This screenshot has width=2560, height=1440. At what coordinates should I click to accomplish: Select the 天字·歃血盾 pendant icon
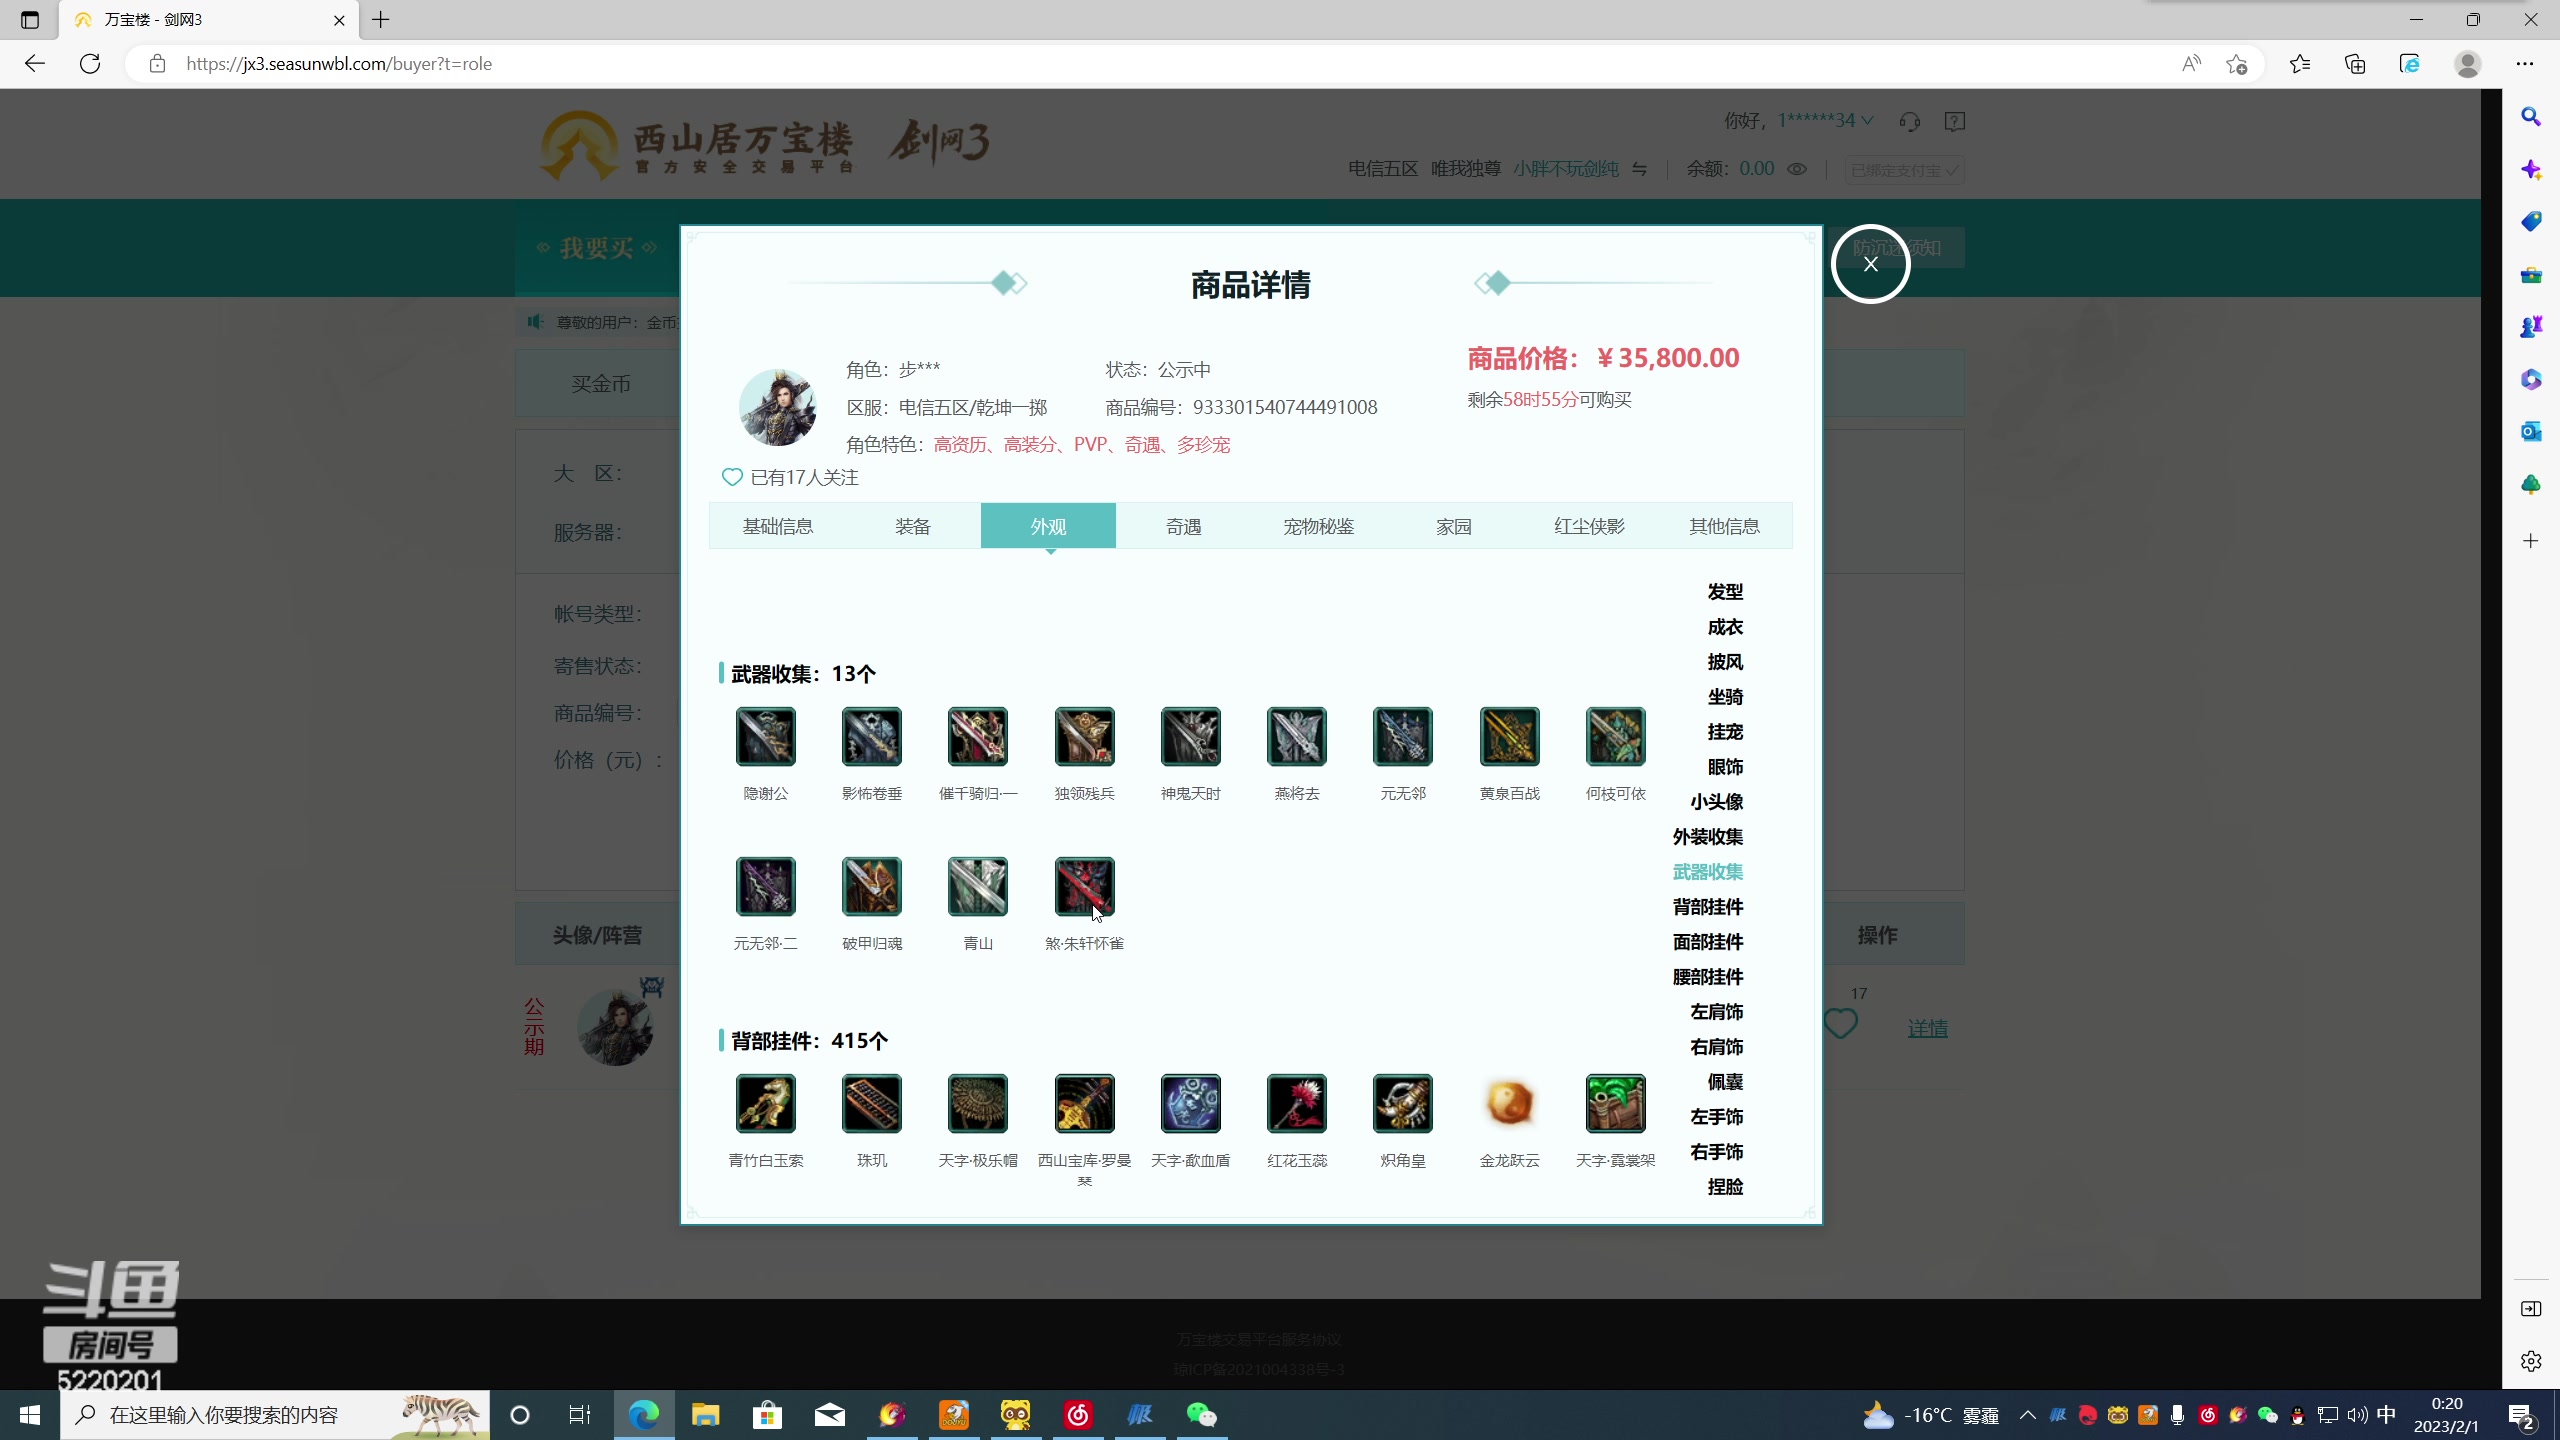[x=1190, y=1103]
